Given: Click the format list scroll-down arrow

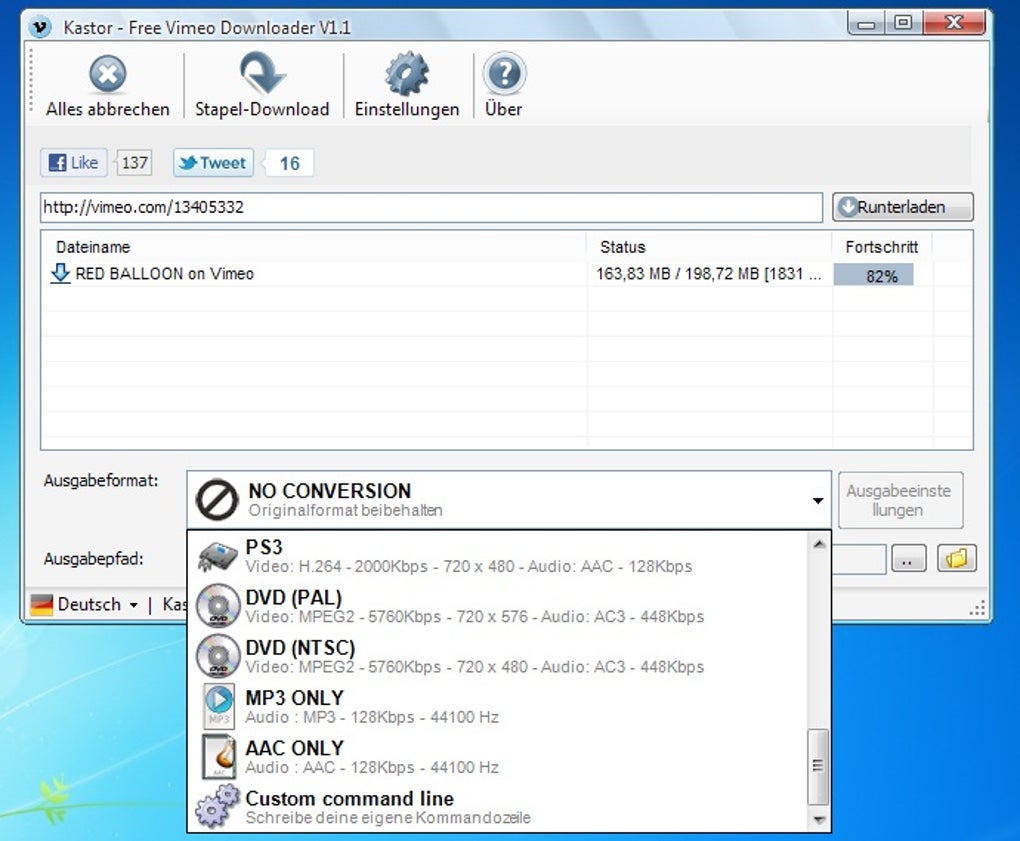Looking at the screenshot, I should [819, 820].
